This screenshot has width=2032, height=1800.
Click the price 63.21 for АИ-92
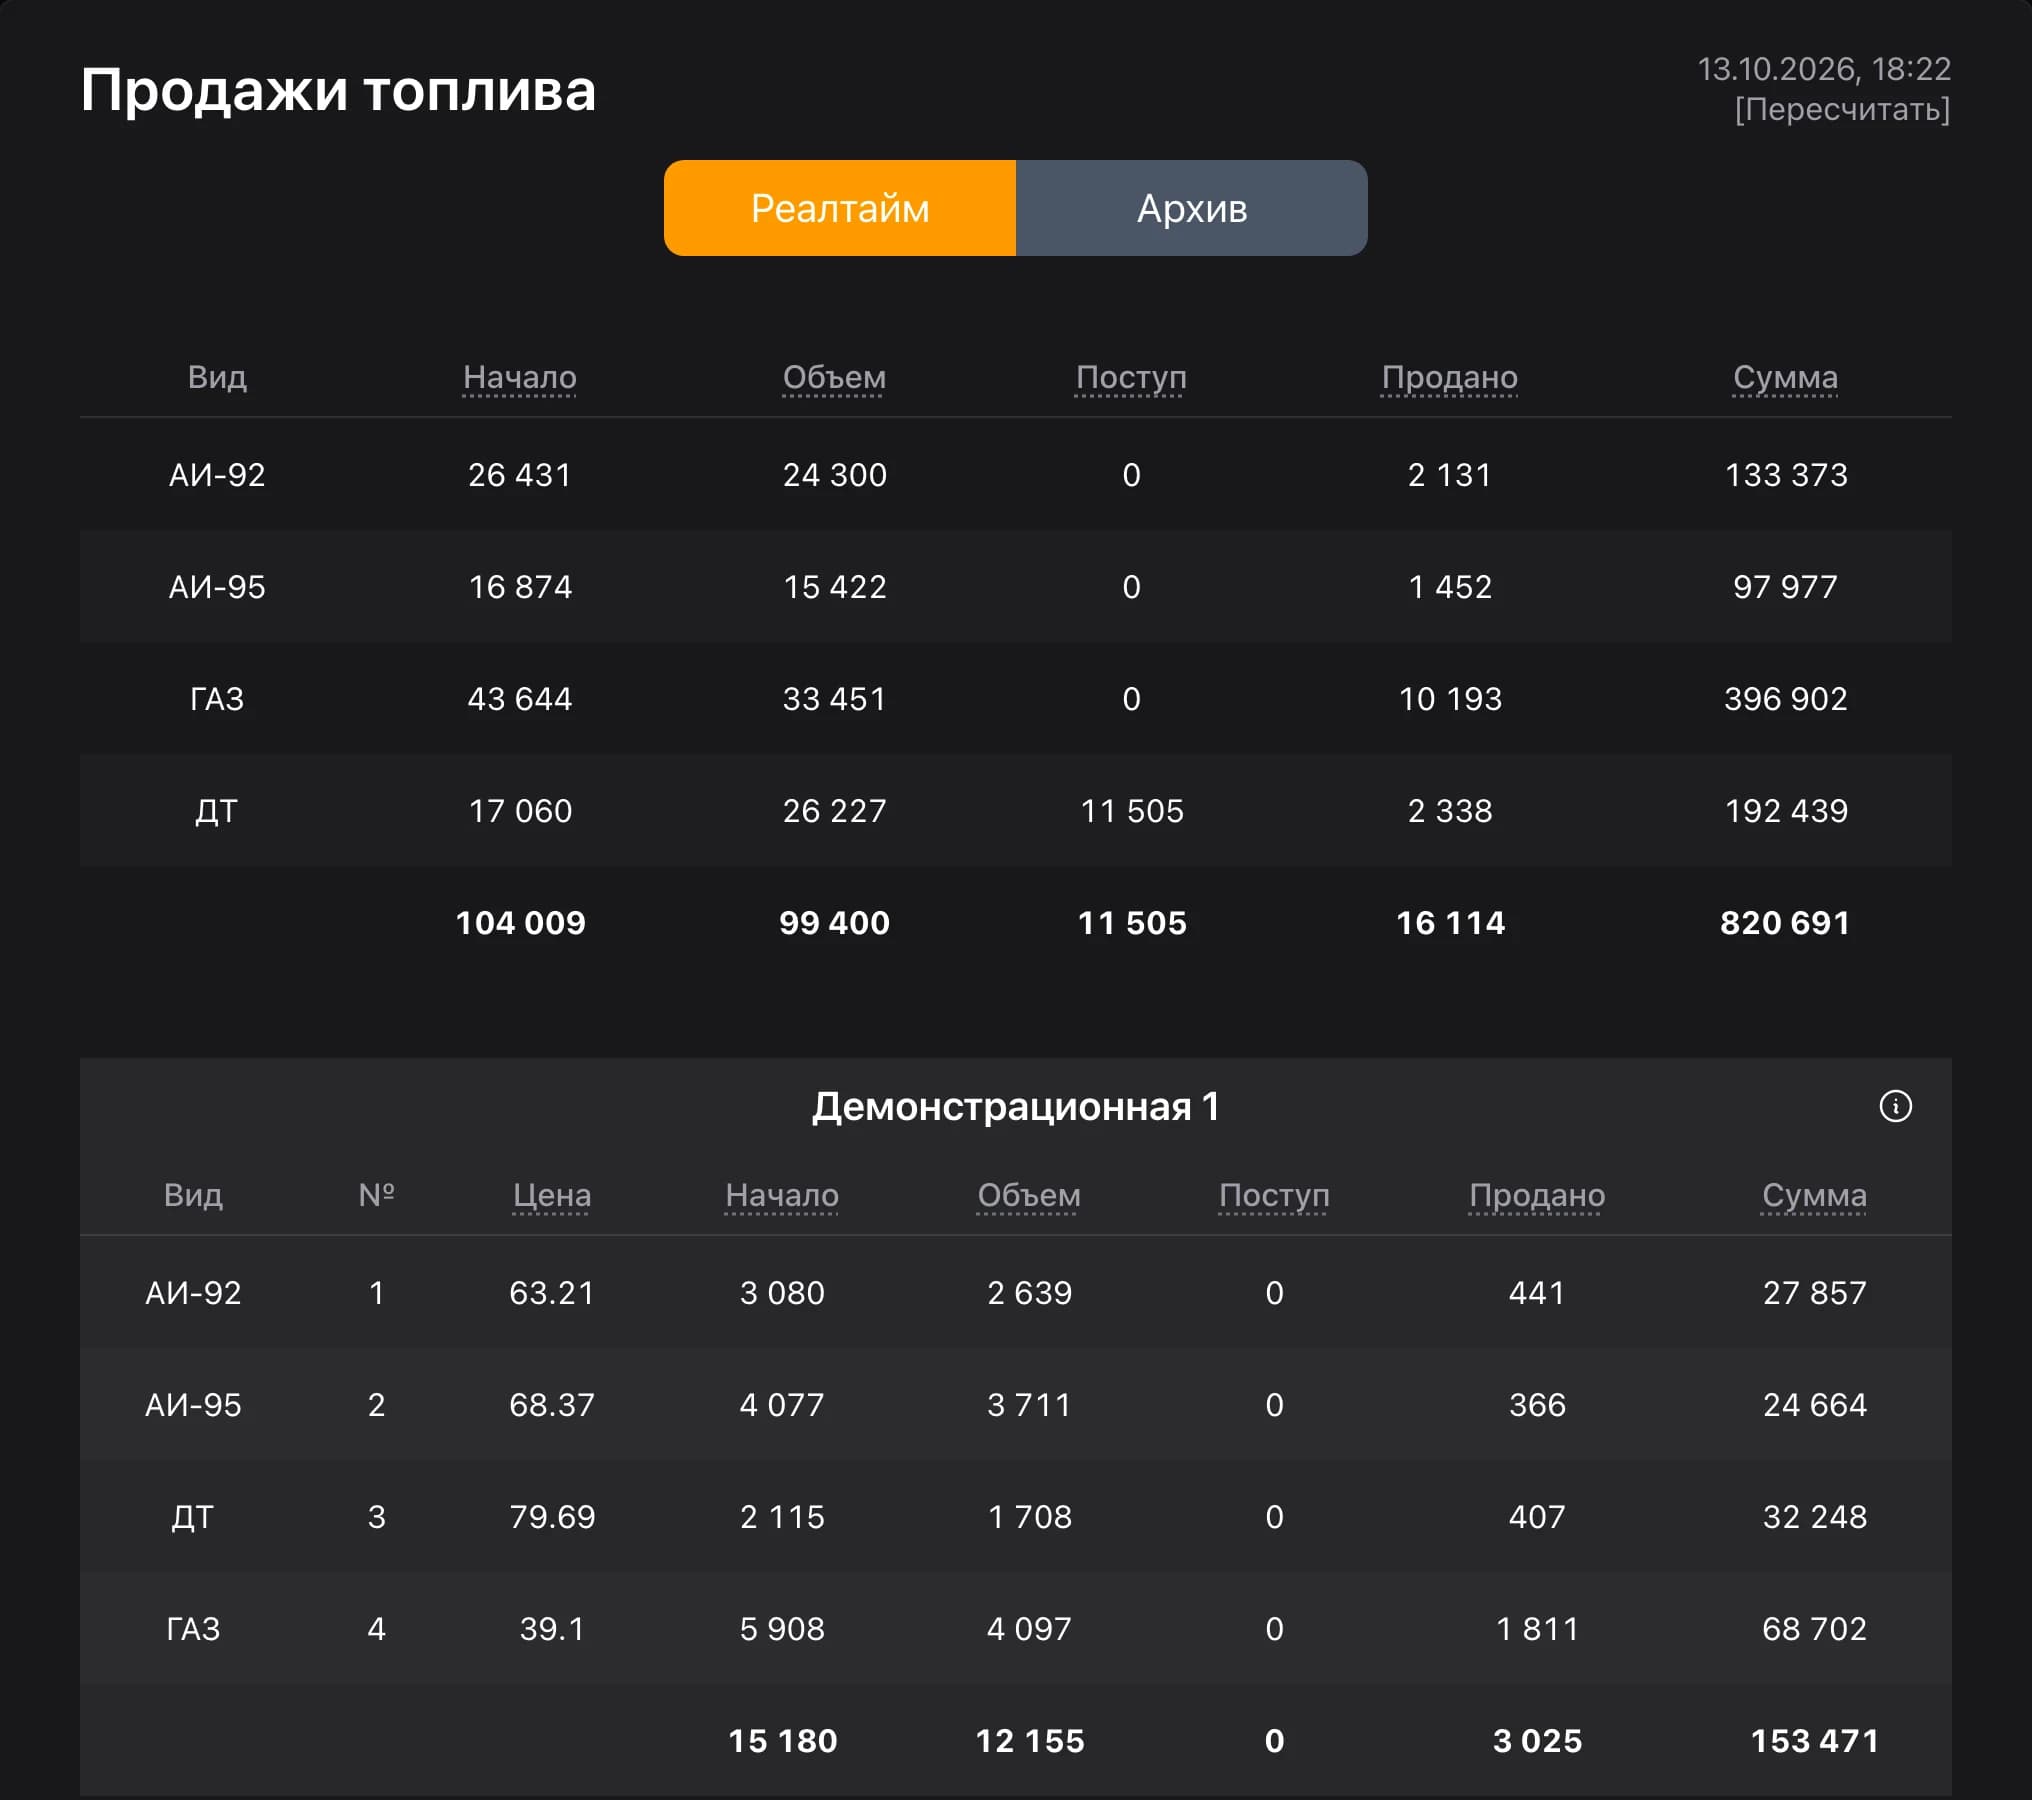[552, 1293]
